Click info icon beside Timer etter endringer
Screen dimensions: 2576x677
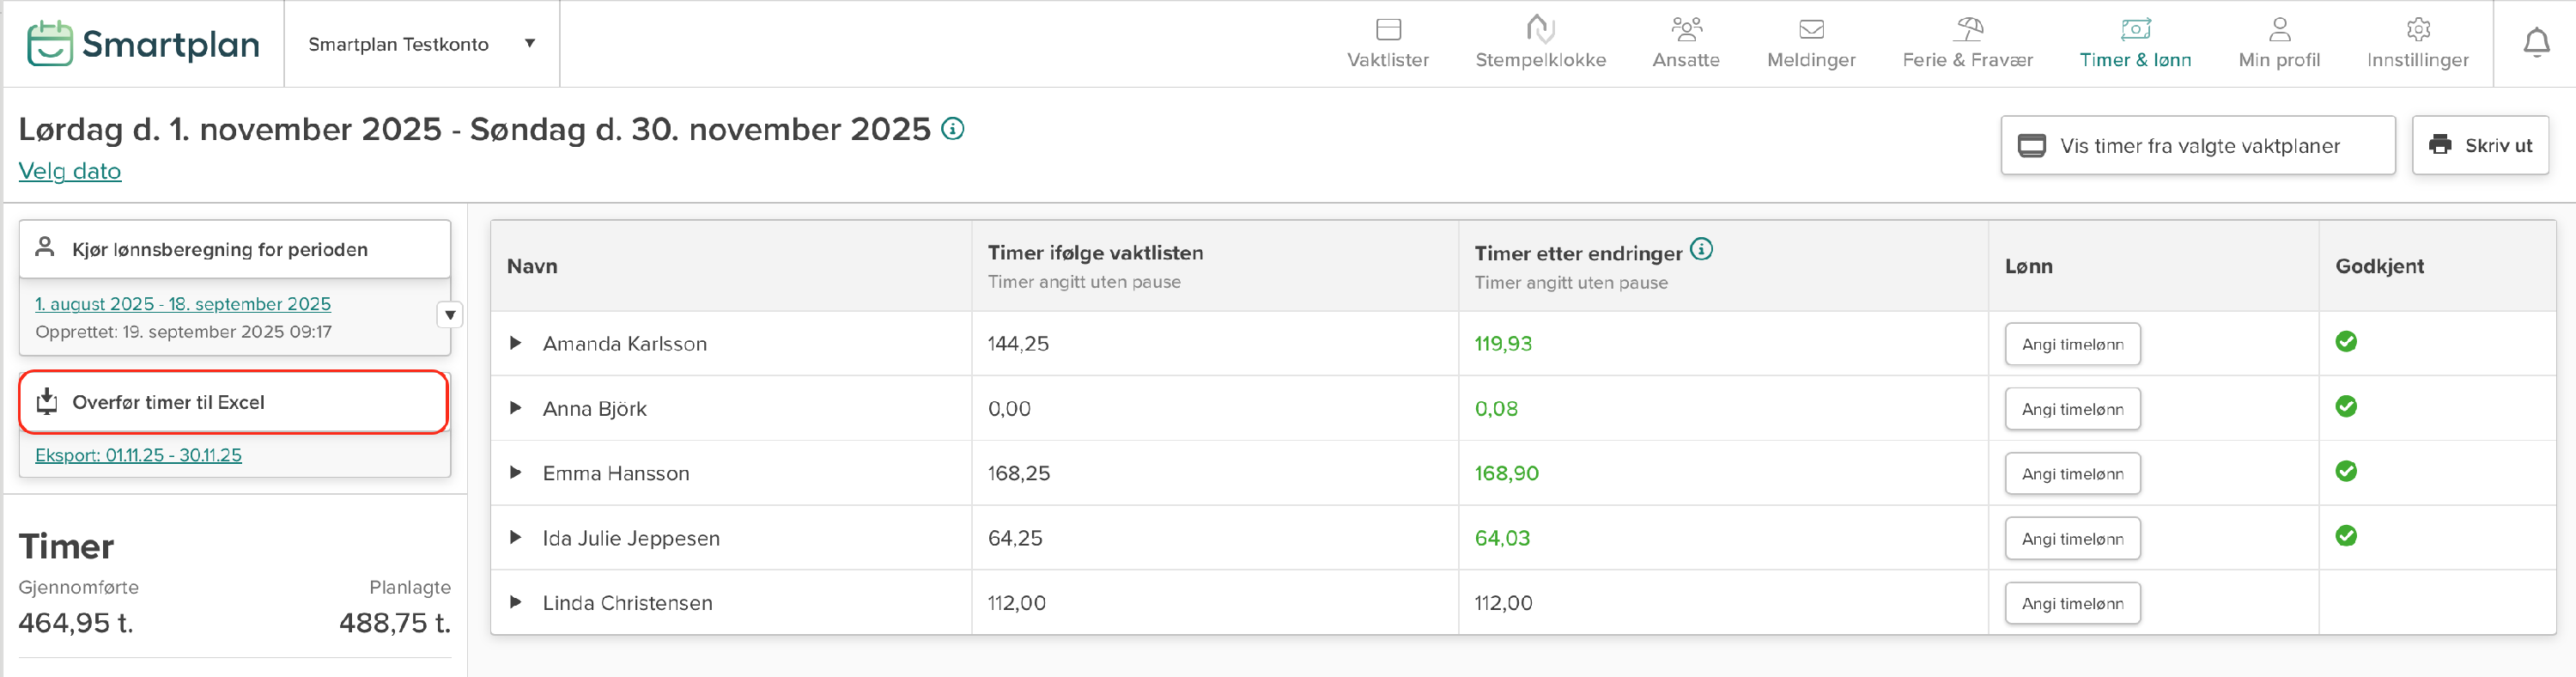[1701, 249]
